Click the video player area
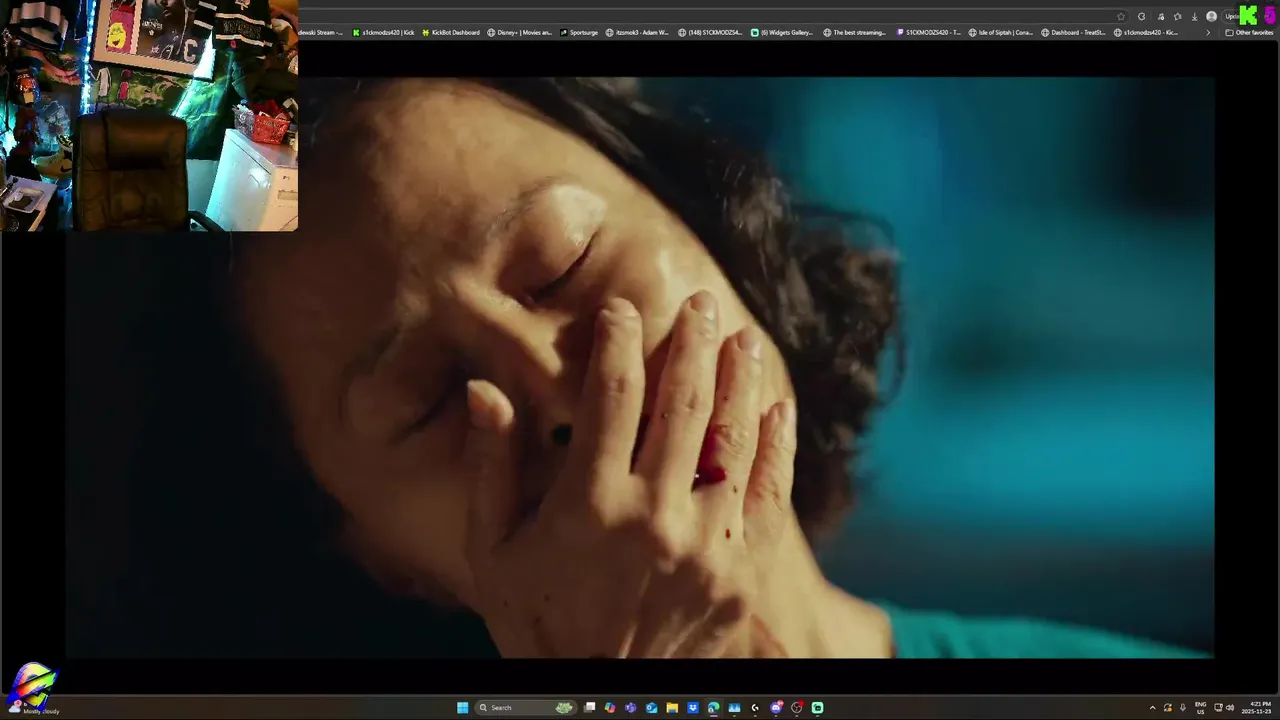The height and width of the screenshot is (720, 1280). [640, 367]
